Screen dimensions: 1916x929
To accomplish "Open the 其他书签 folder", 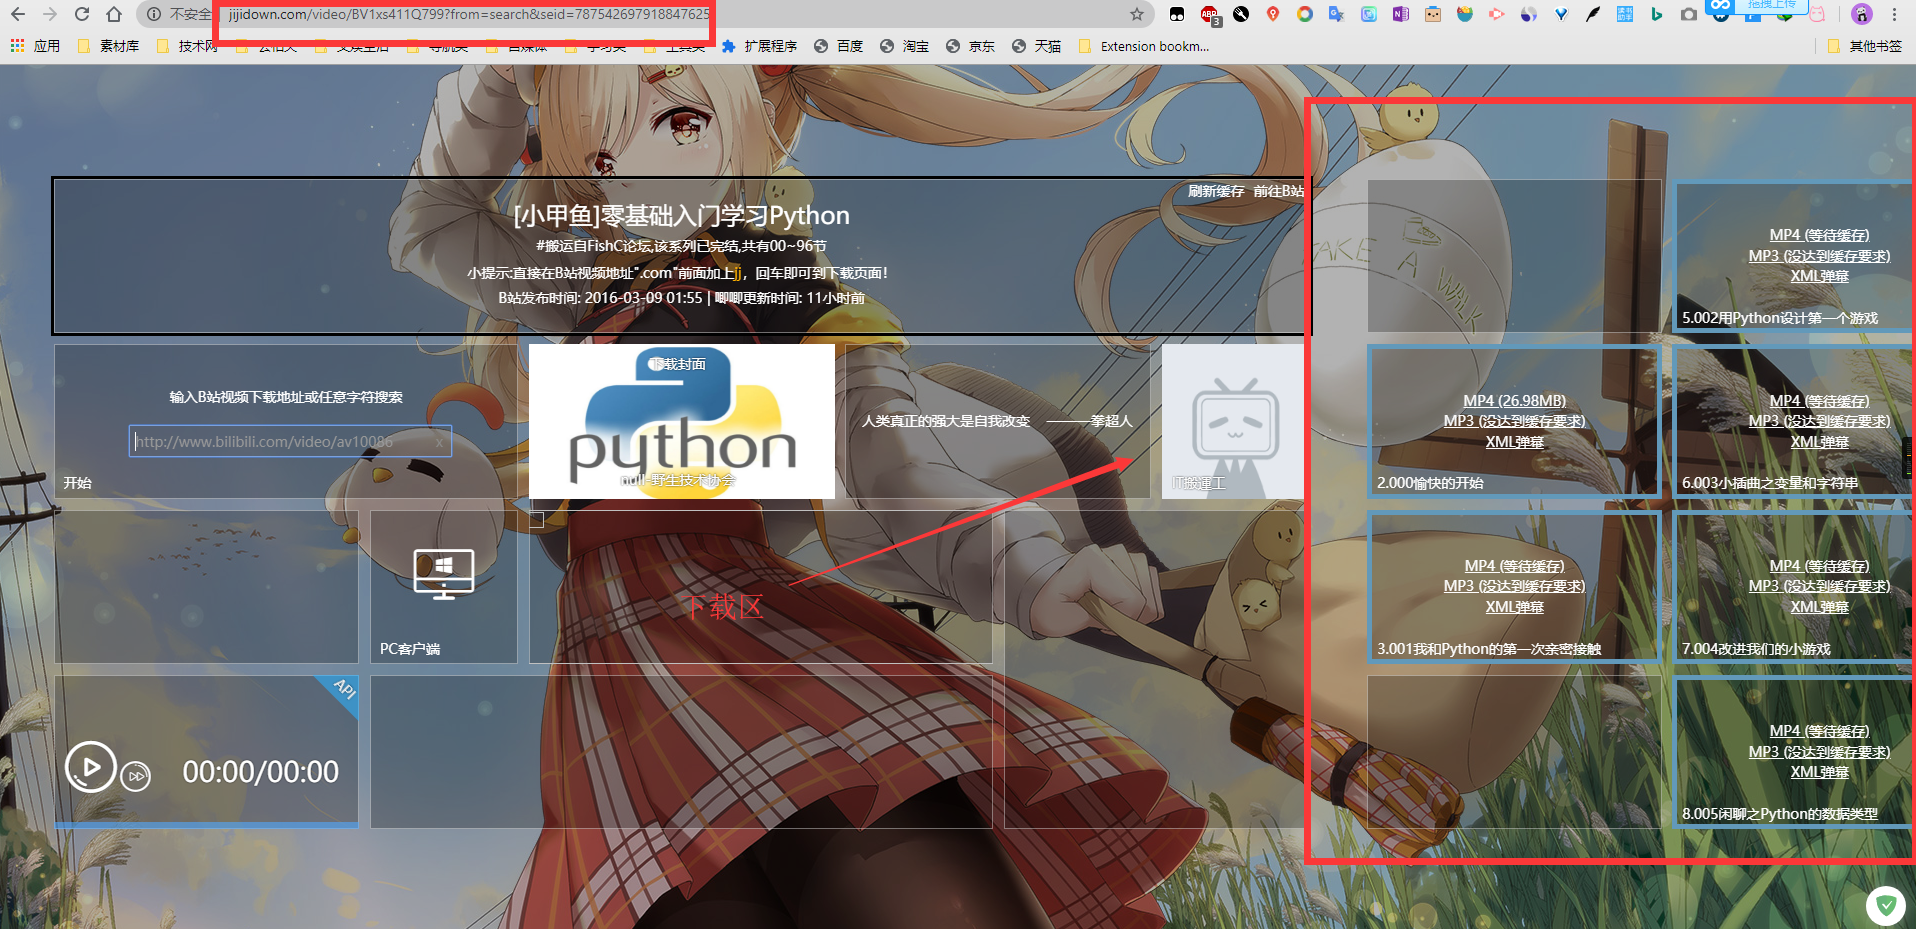I will point(1864,46).
